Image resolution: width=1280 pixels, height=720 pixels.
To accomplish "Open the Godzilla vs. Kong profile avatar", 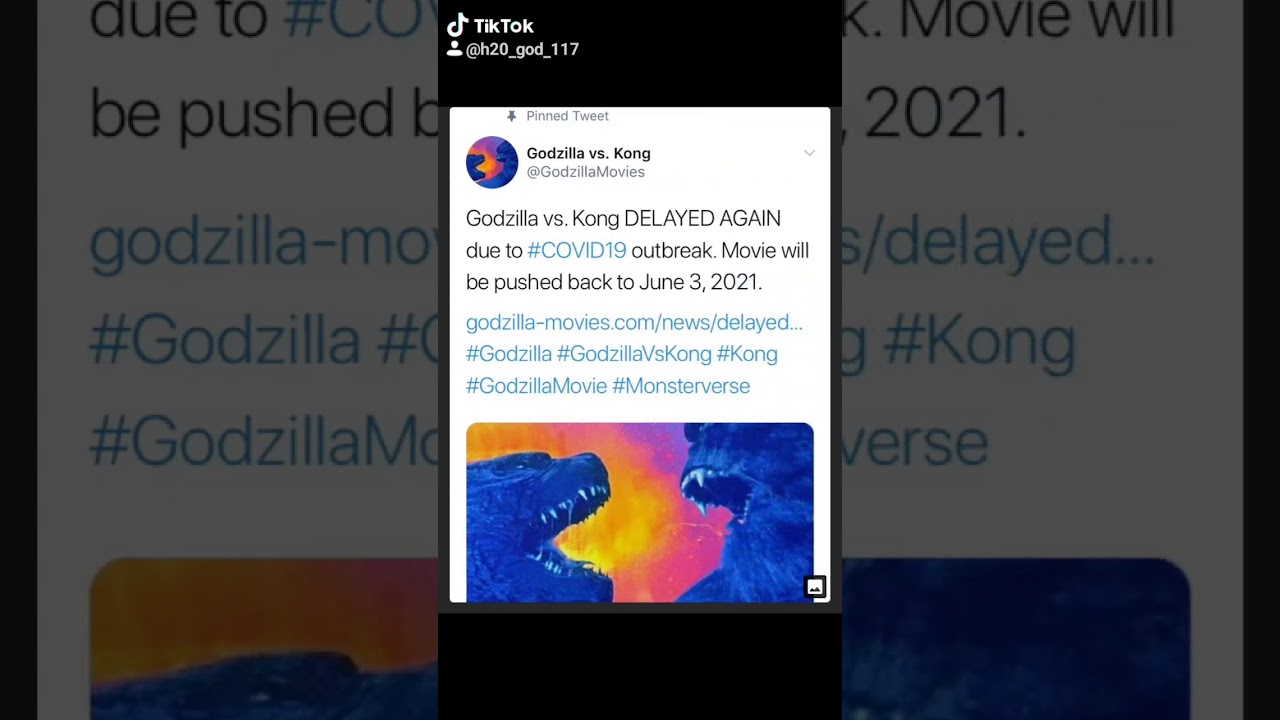I will click(492, 162).
